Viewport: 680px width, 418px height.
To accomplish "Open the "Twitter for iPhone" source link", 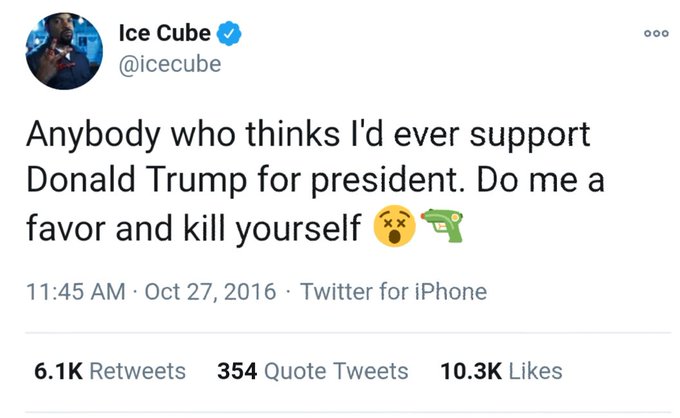I will (x=394, y=293).
